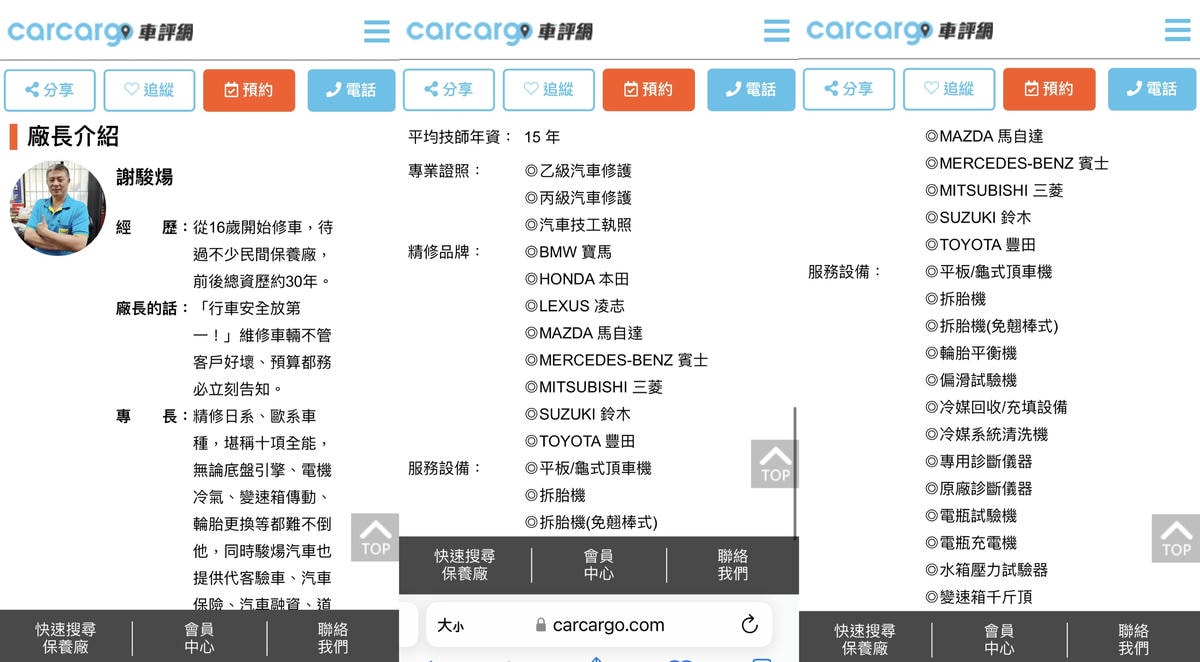Click MERCEDES-BENZ 賓士 in right screenshot
This screenshot has width=1200, height=662.
1017,163
